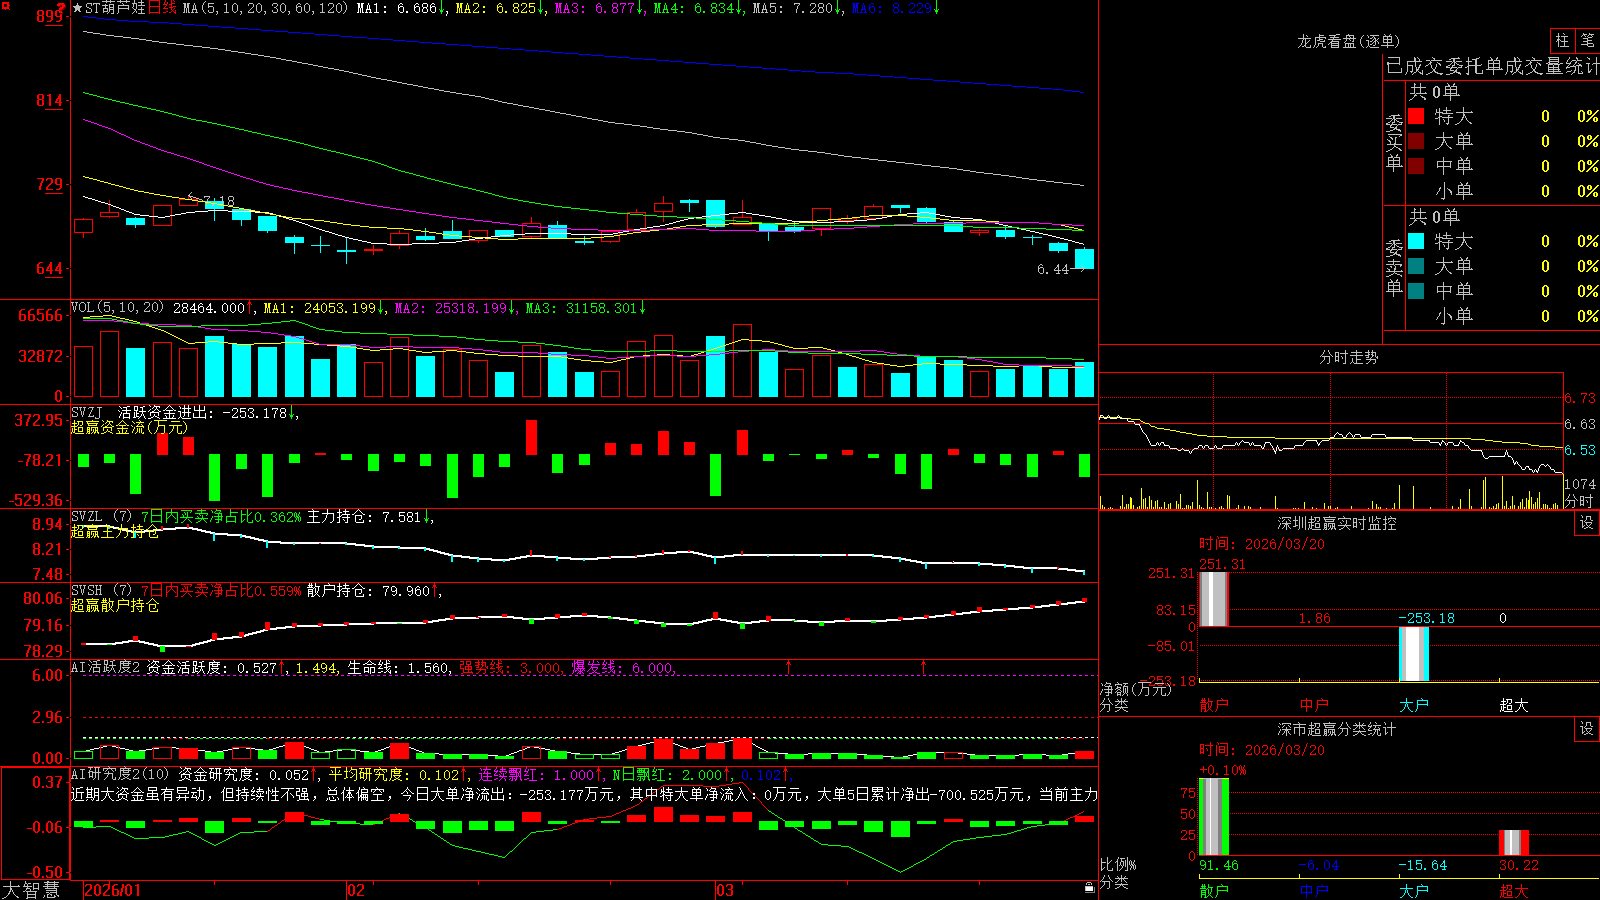Click the 设 settings icon for 深市超赢分类统计
The width and height of the screenshot is (1600, 900).
[x=1587, y=729]
